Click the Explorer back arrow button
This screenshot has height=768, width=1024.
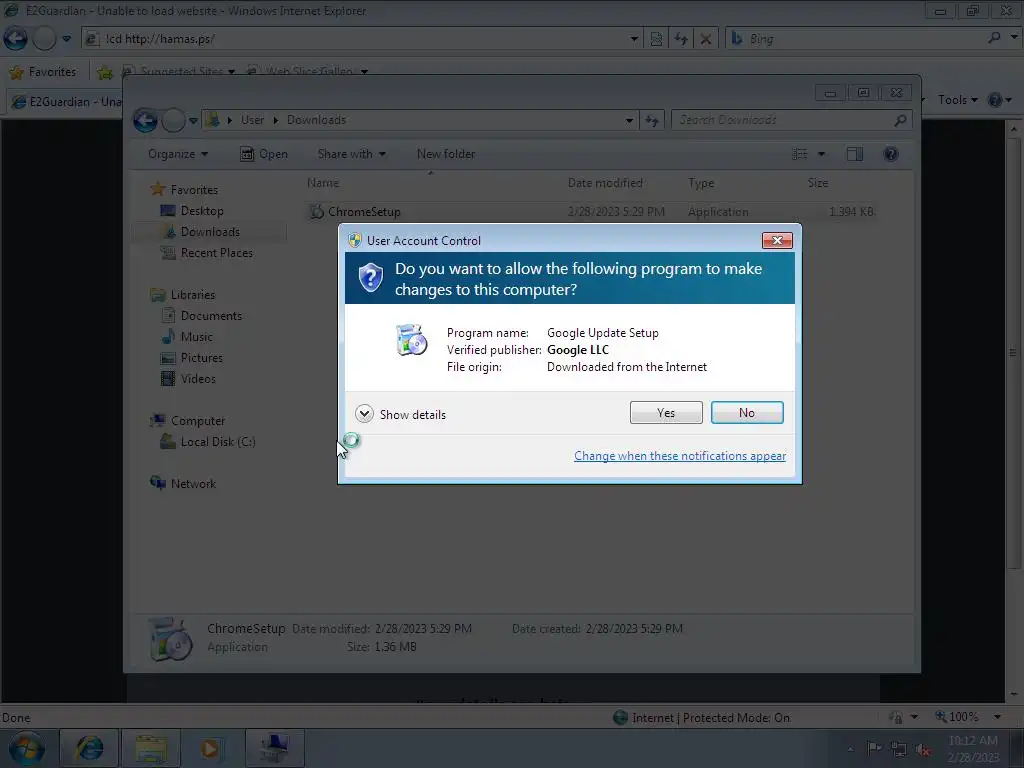coord(145,120)
